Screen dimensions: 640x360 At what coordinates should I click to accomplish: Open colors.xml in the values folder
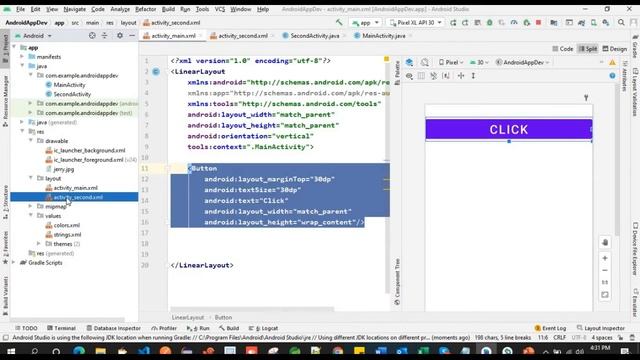[x=63, y=225]
